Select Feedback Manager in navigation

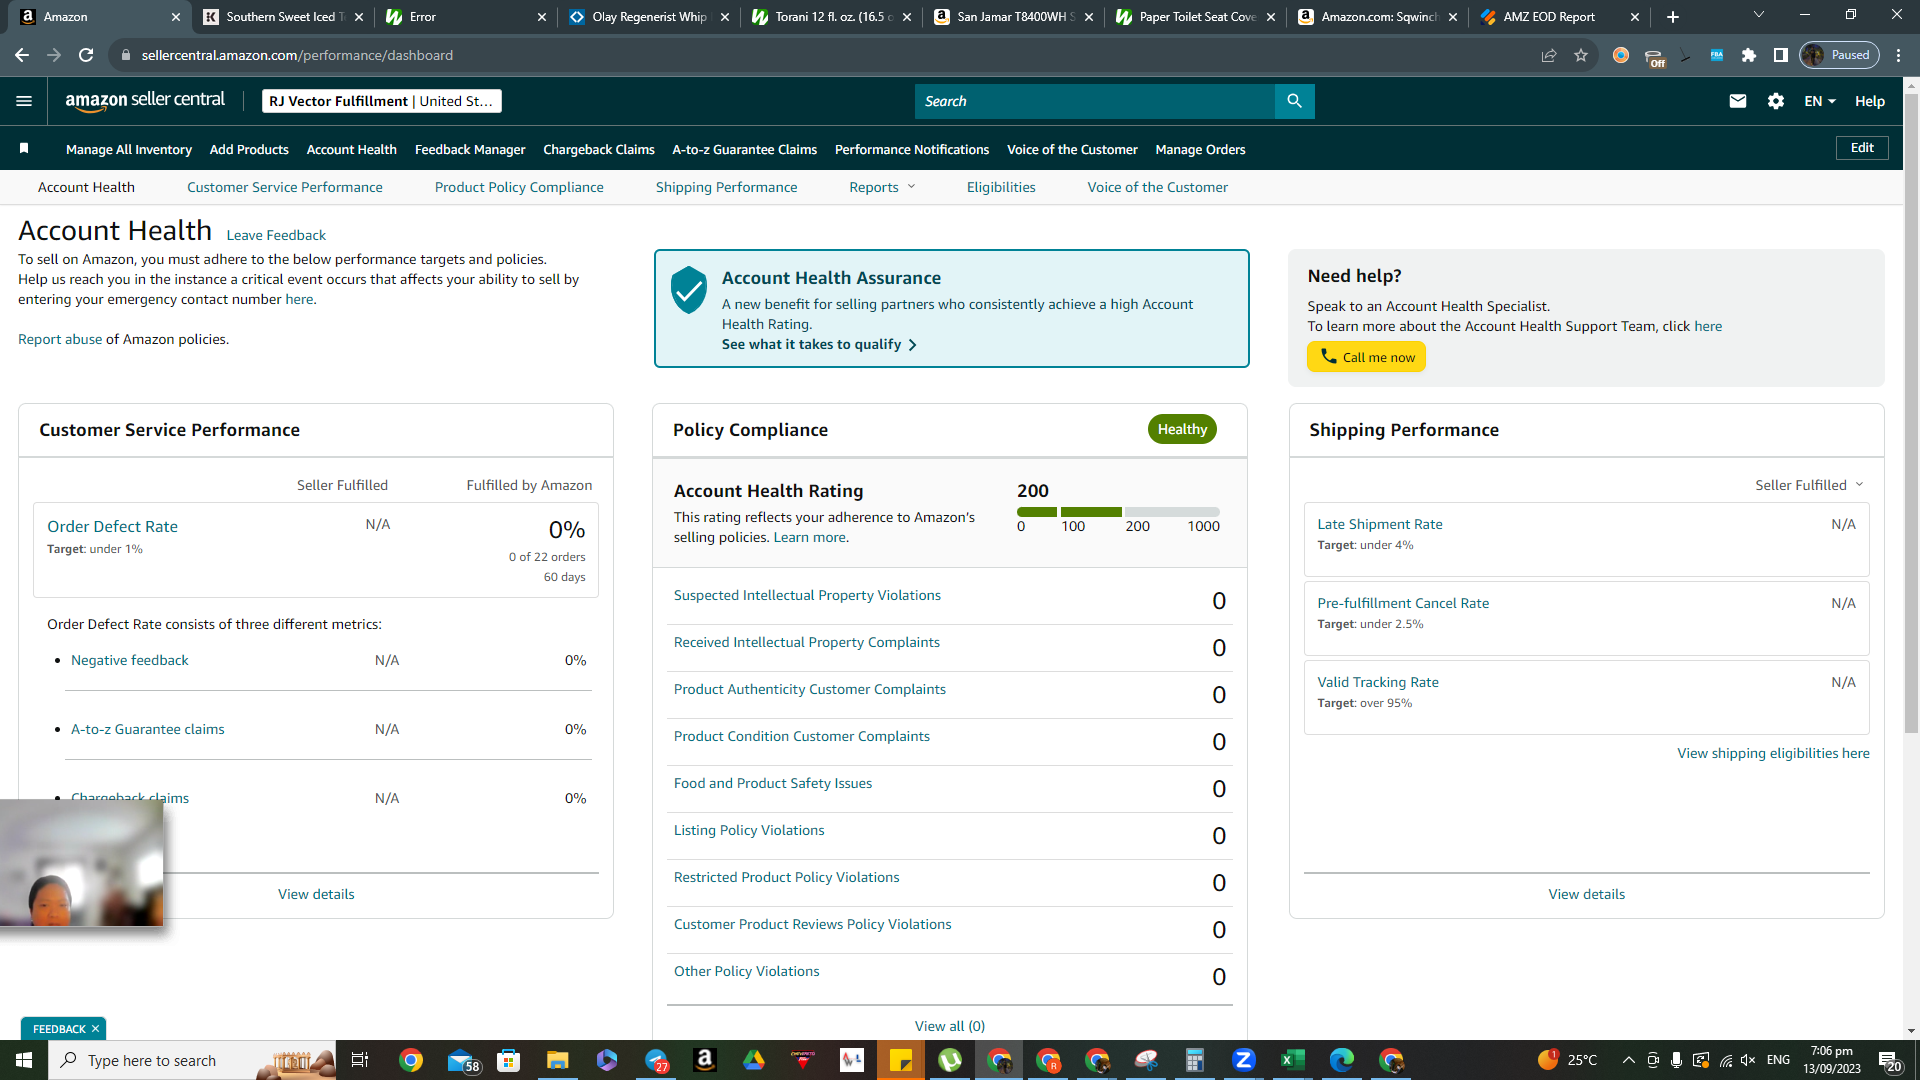click(x=470, y=149)
